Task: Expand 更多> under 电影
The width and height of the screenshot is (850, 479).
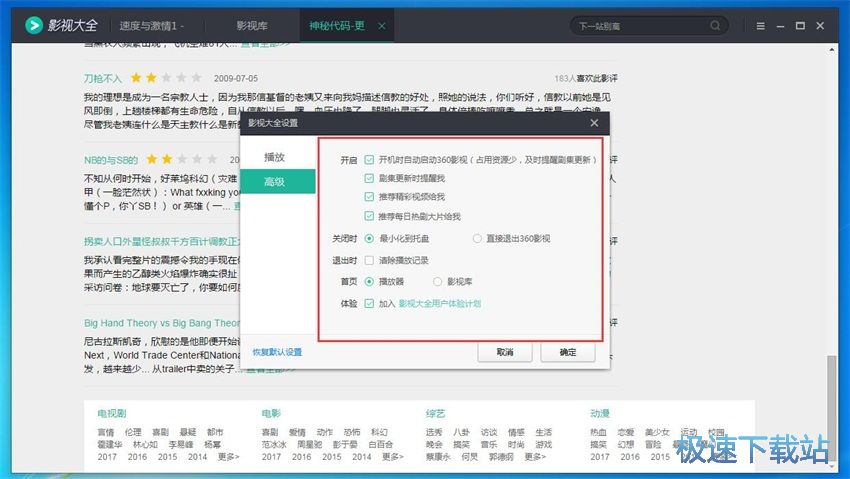Action: 392,457
